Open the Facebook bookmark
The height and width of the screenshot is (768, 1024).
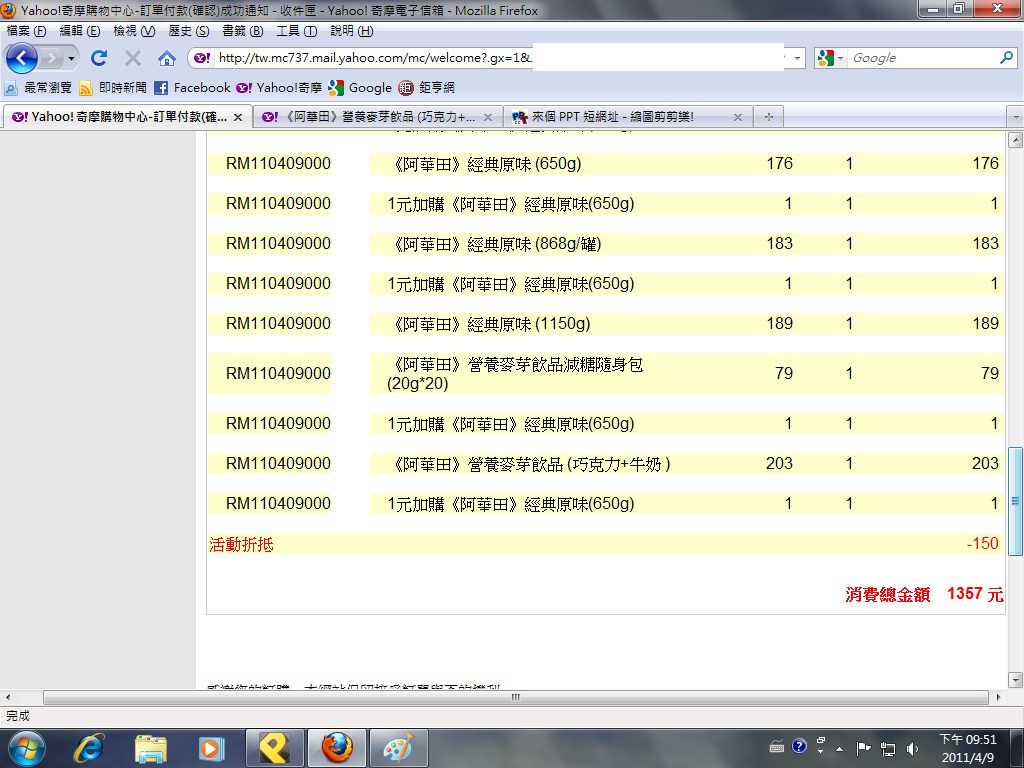(193, 88)
